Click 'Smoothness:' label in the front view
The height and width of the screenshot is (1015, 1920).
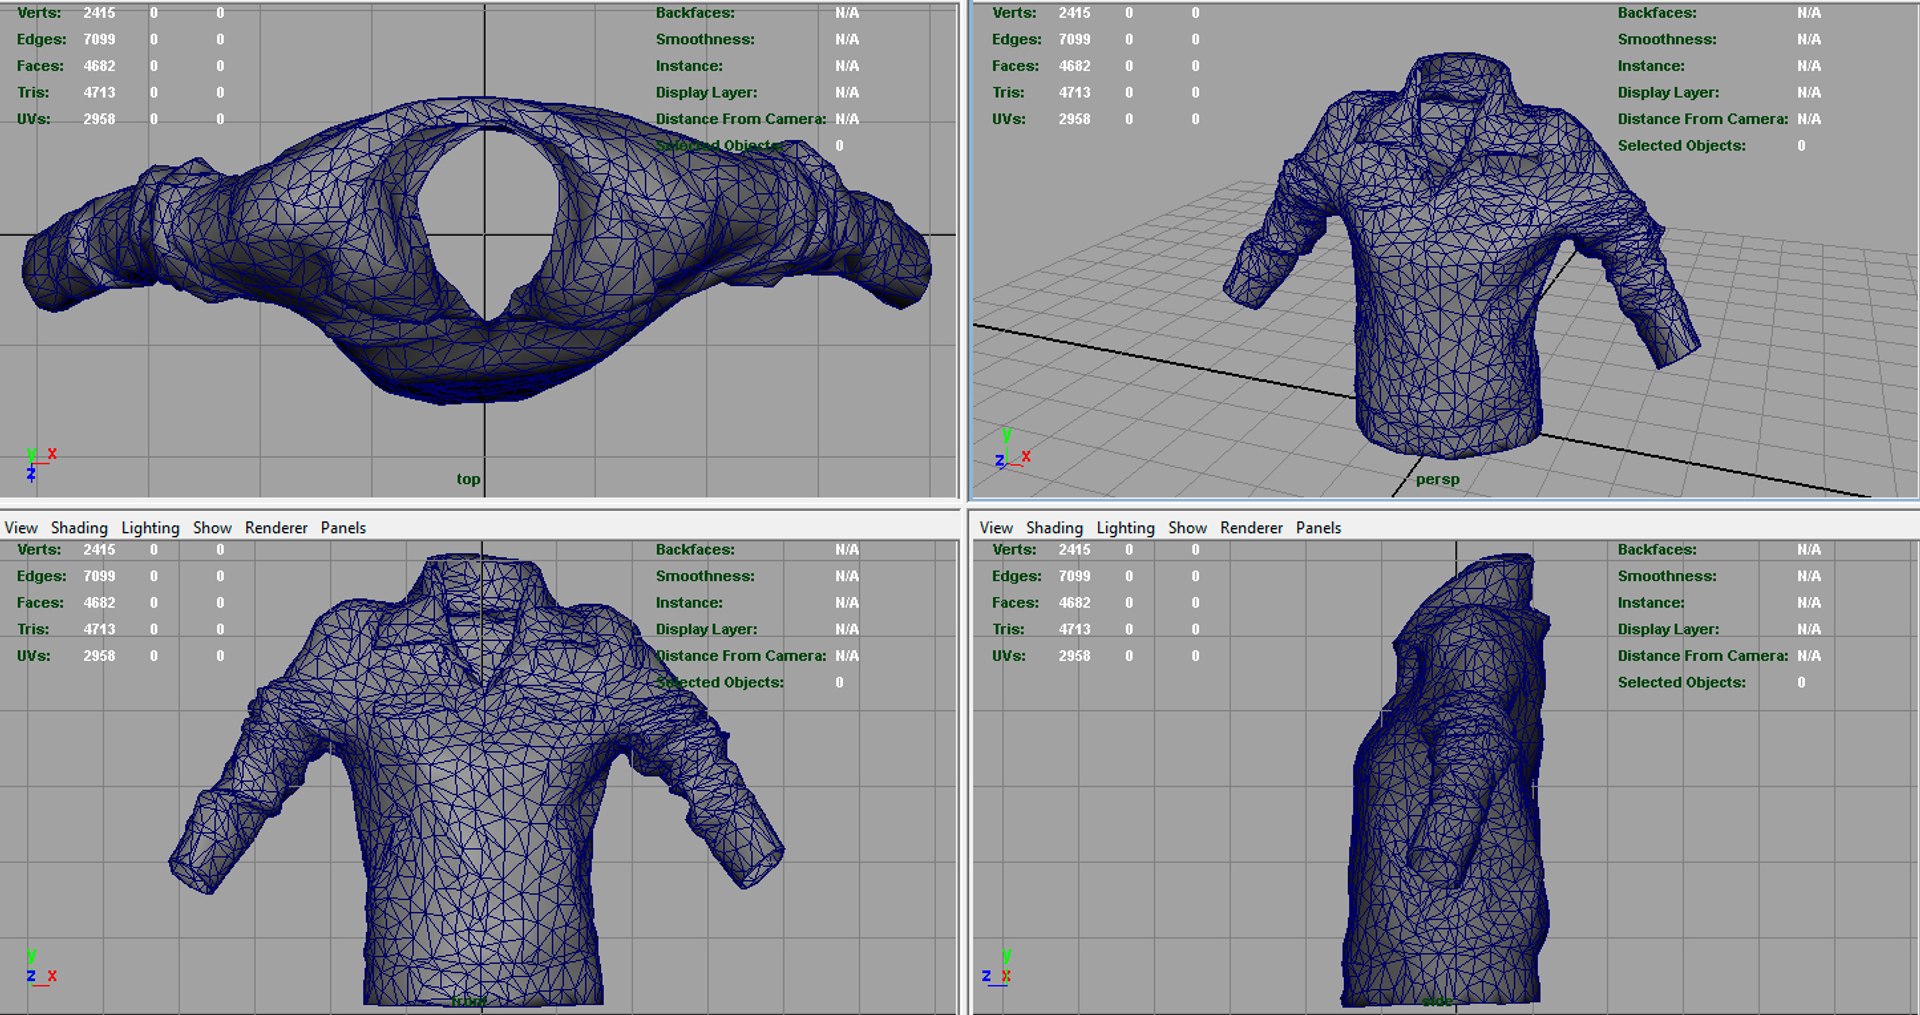pyautogui.click(x=705, y=576)
